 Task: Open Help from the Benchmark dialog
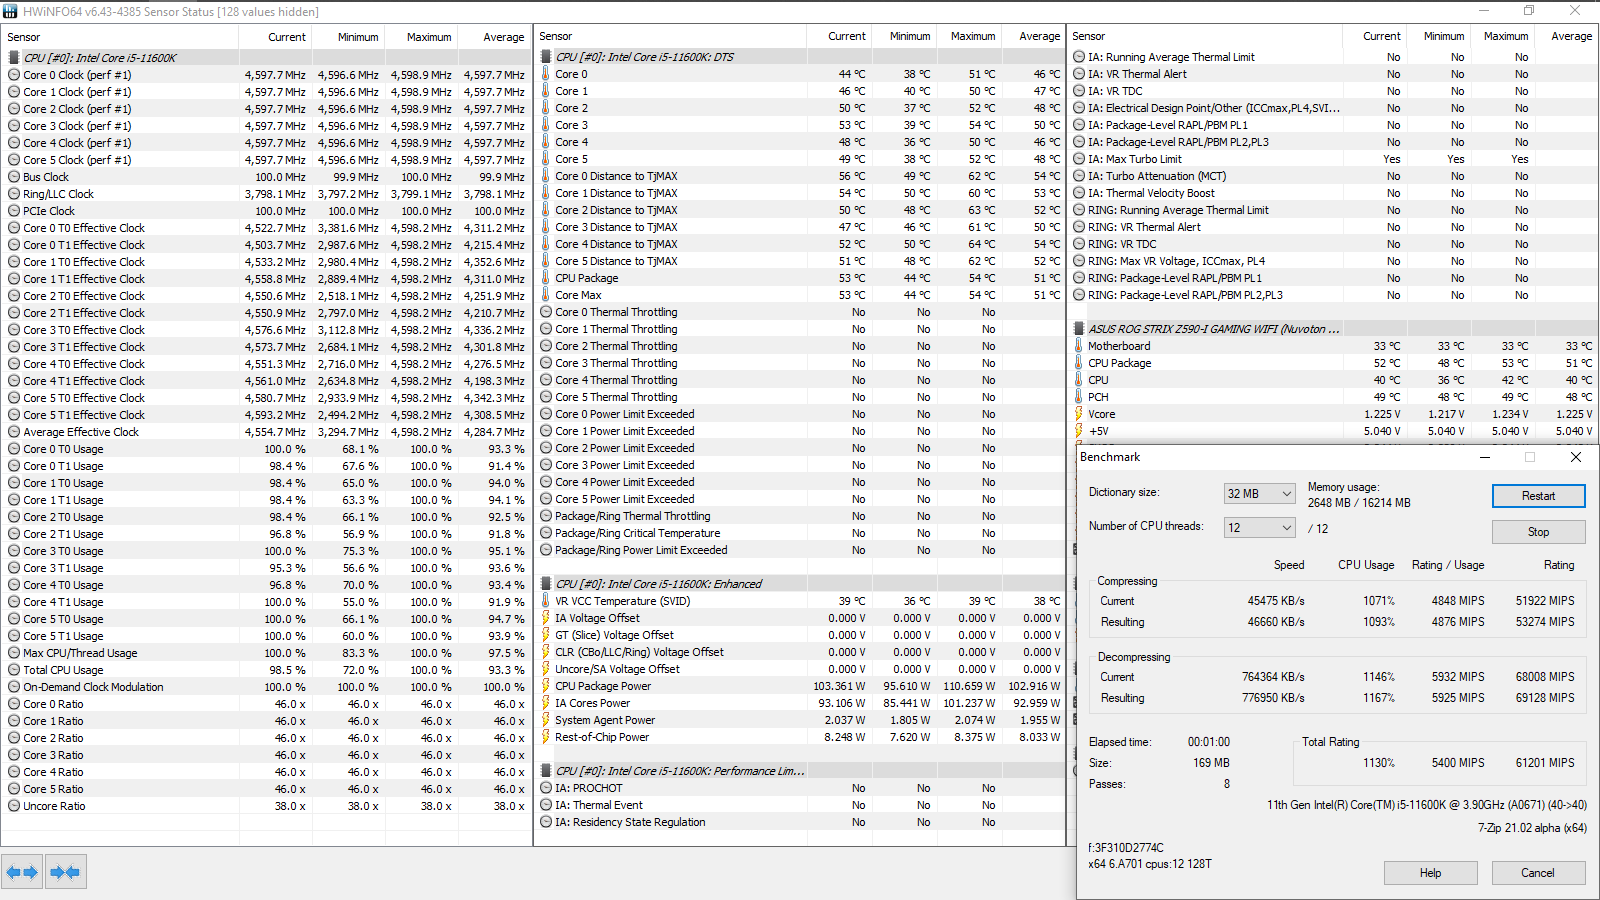1430,873
